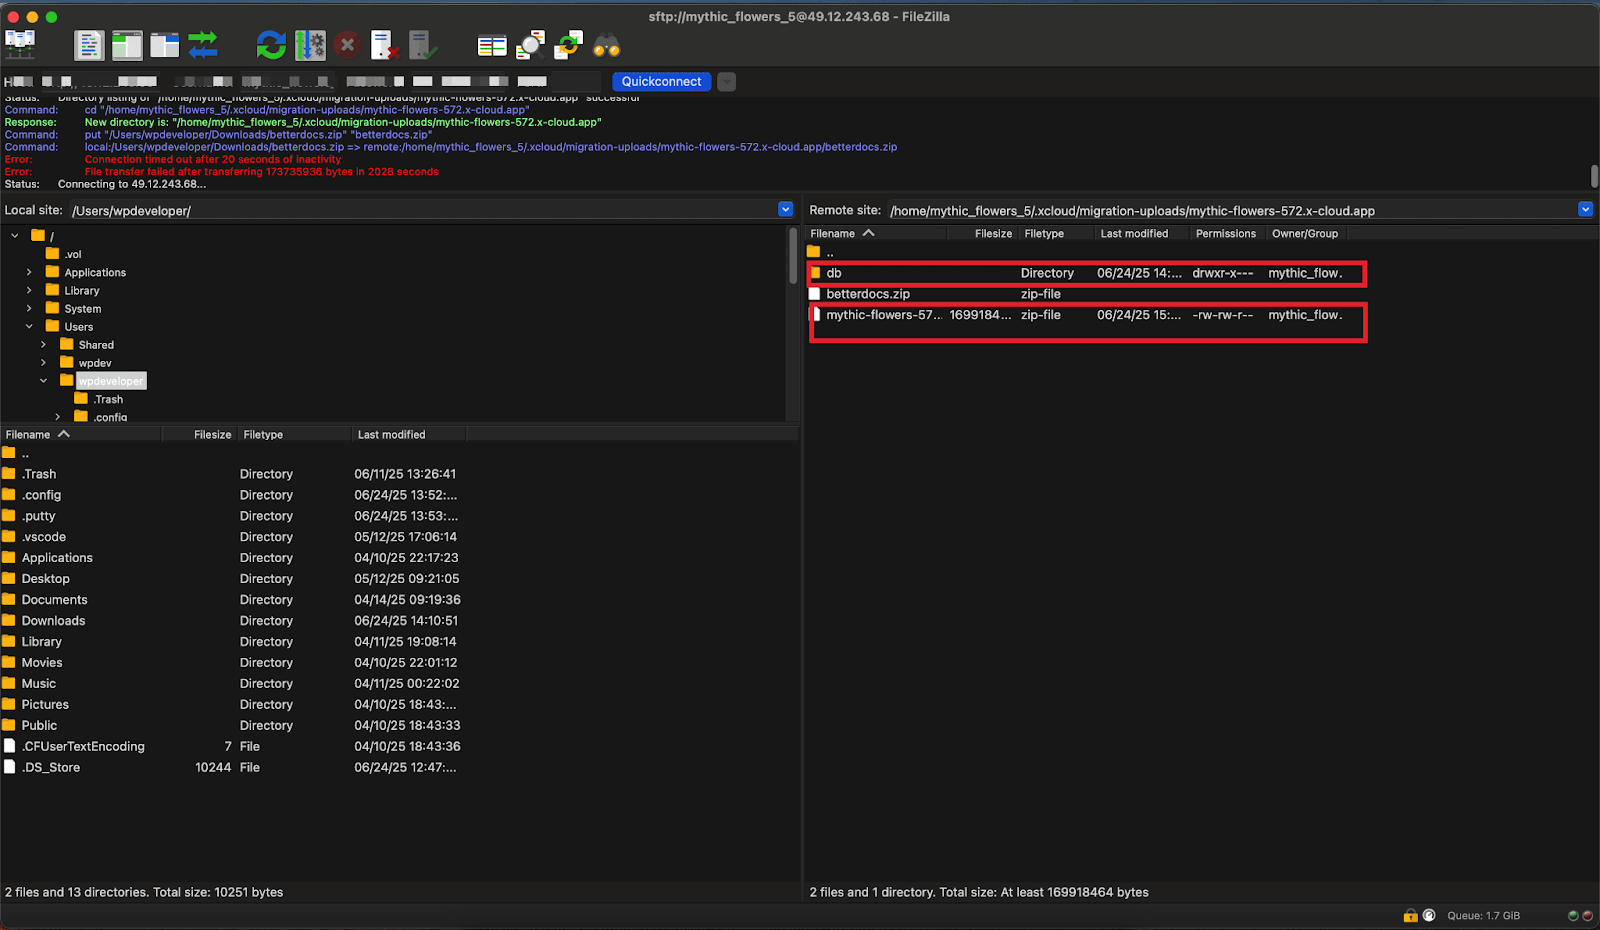Open the Local site path dropdown
This screenshot has width=1600, height=930.
pos(785,210)
